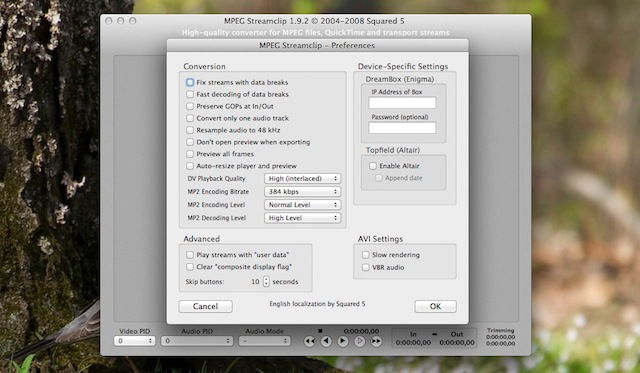The image size is (640, 373).
Task: Toggle Fast decoding of data breaks
Action: tap(190, 94)
